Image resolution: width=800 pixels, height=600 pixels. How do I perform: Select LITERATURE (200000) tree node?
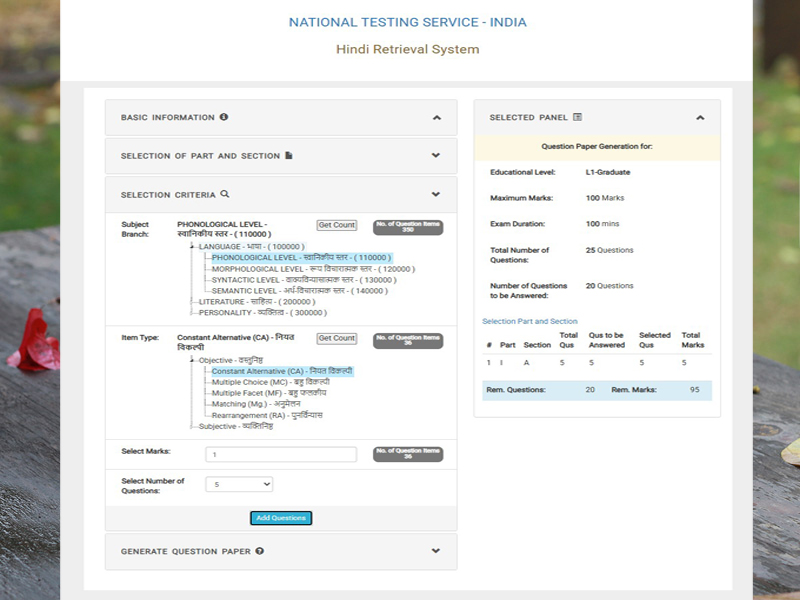click(x=257, y=302)
